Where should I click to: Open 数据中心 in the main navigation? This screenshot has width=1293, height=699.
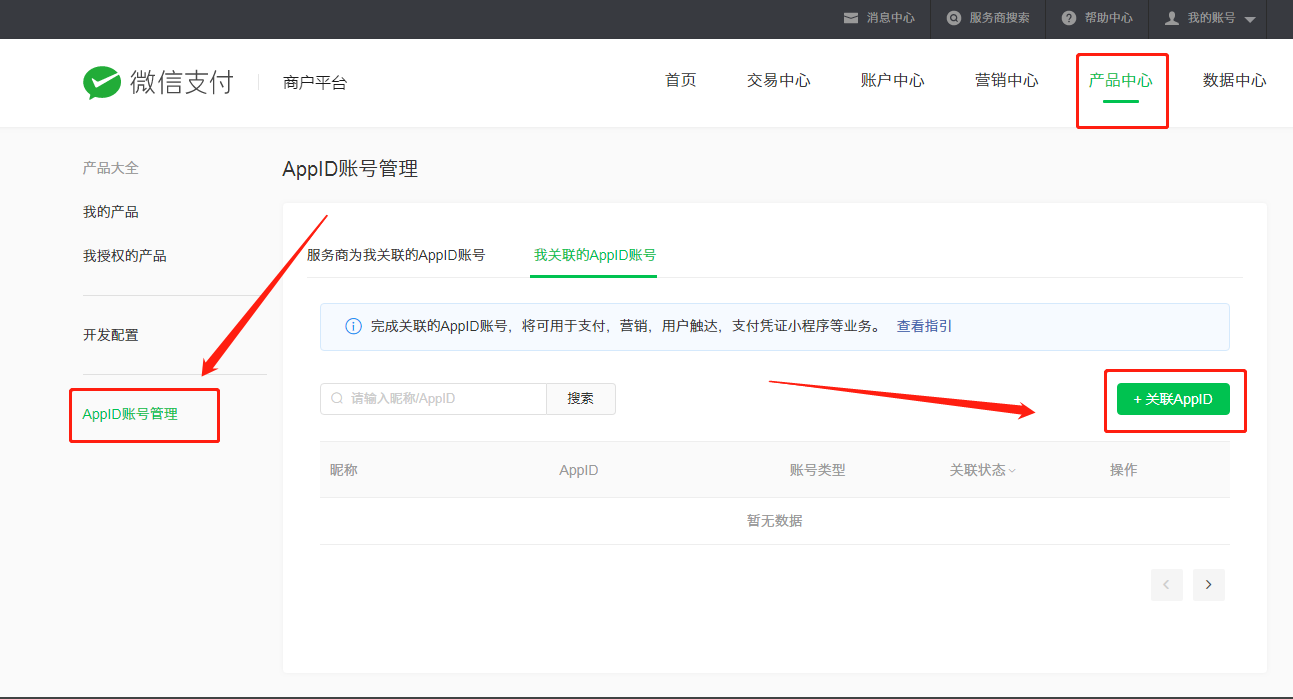tap(1235, 80)
